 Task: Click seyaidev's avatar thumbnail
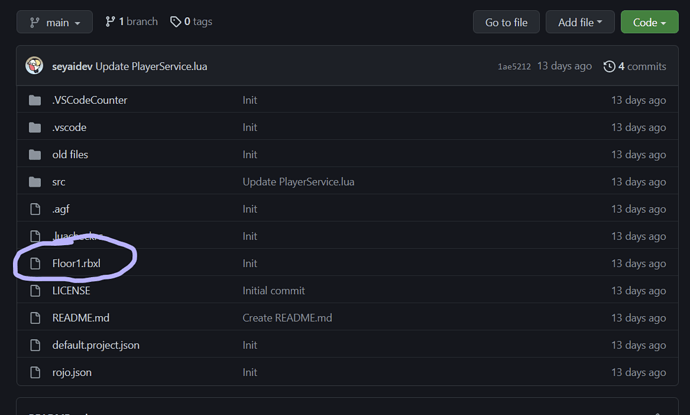(x=34, y=66)
